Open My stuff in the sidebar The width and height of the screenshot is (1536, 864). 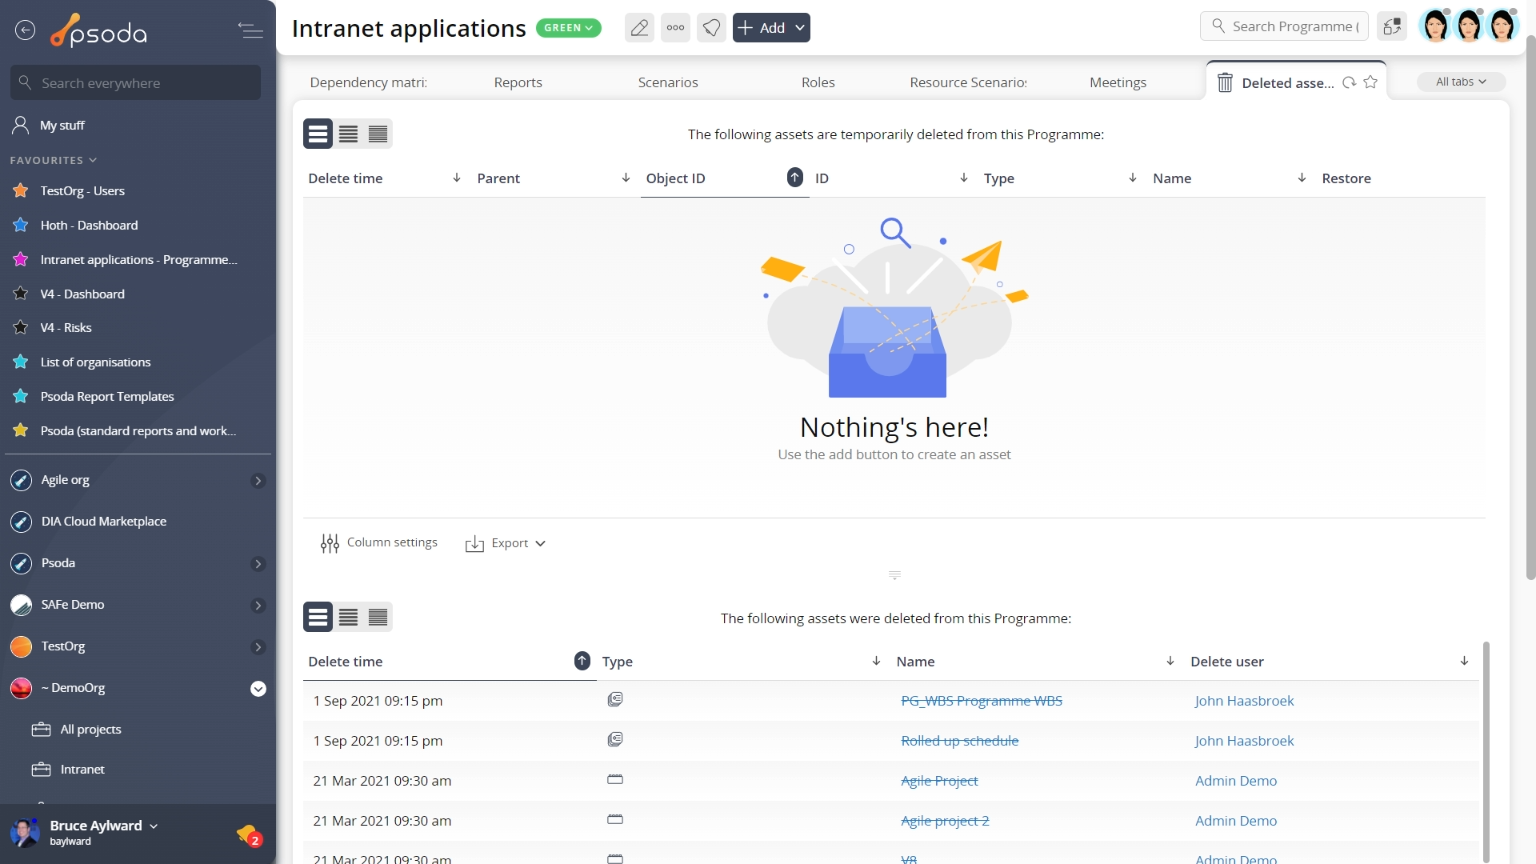[62, 126]
